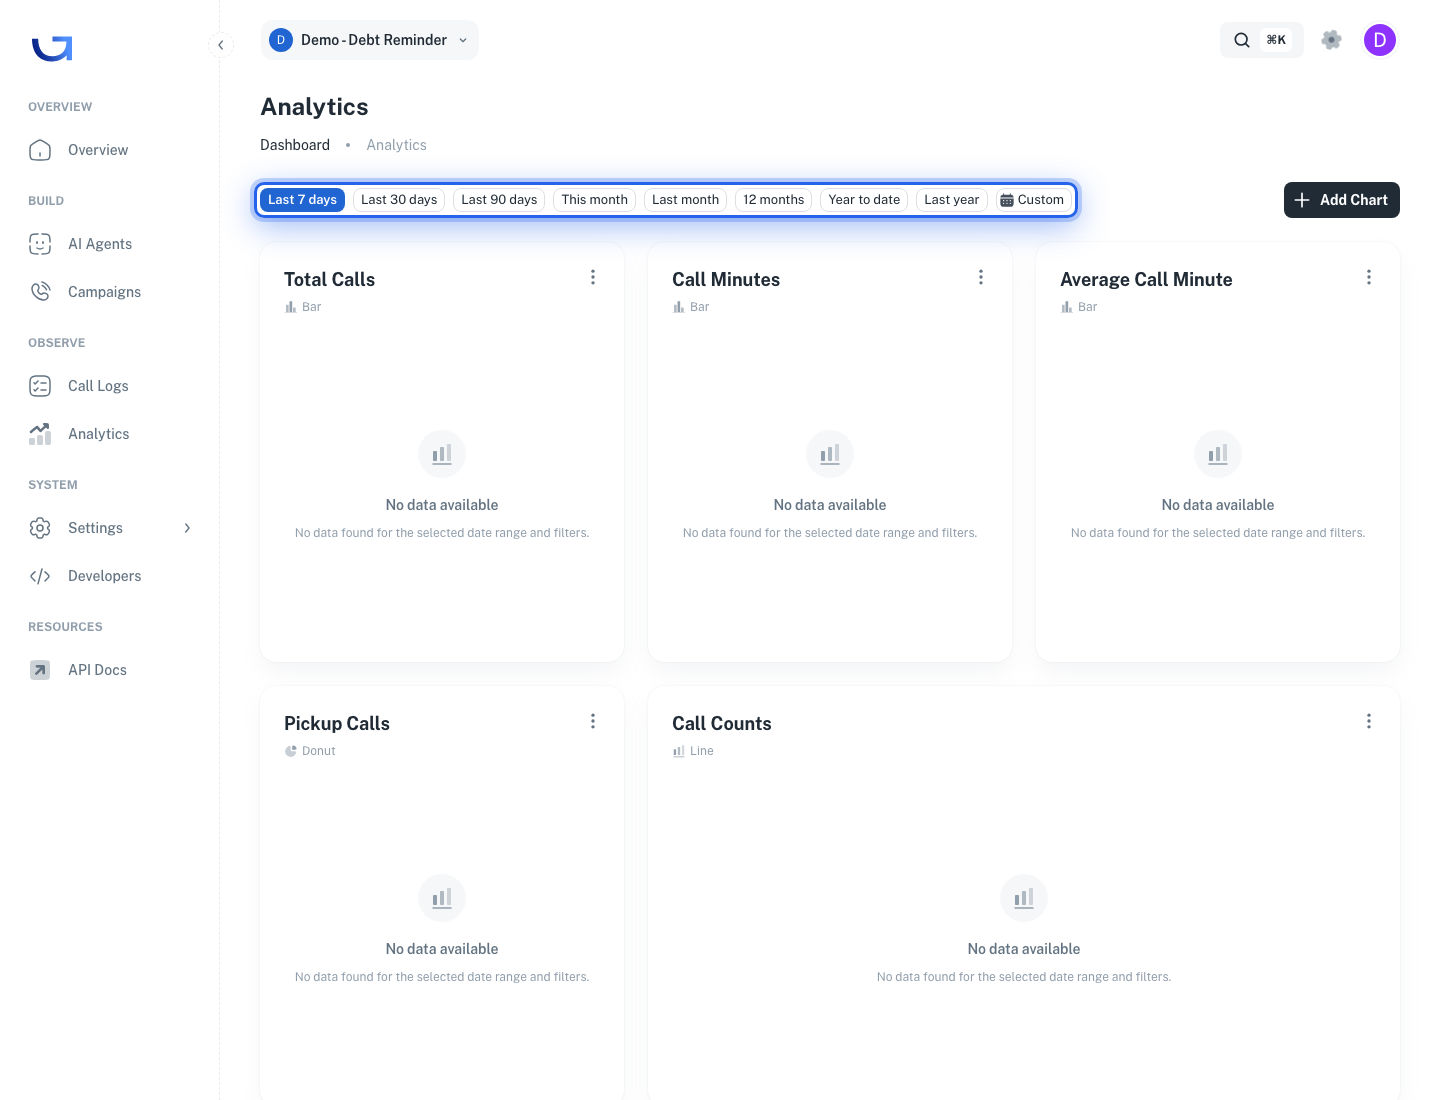Open the Demo - Debt Reminder project dropdown
The width and height of the screenshot is (1440, 1100).
369,40
